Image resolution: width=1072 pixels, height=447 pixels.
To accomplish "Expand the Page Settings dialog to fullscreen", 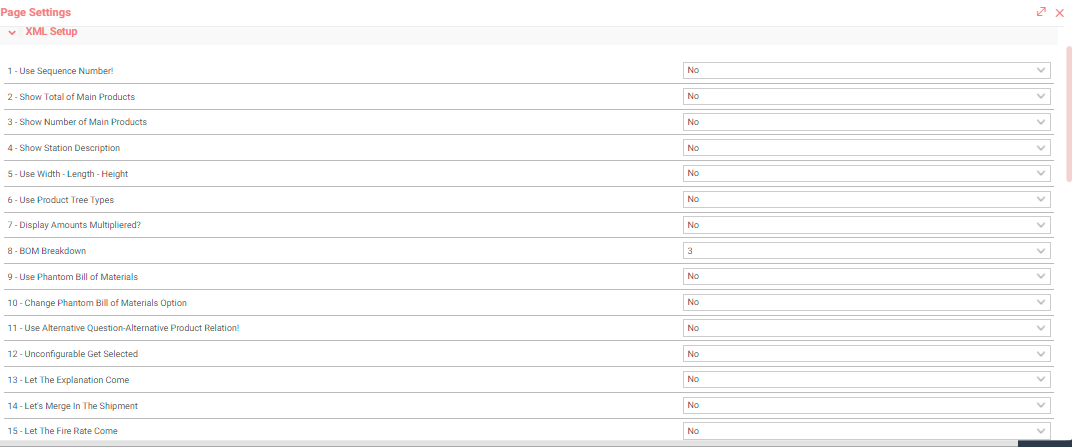I will point(1041,12).
